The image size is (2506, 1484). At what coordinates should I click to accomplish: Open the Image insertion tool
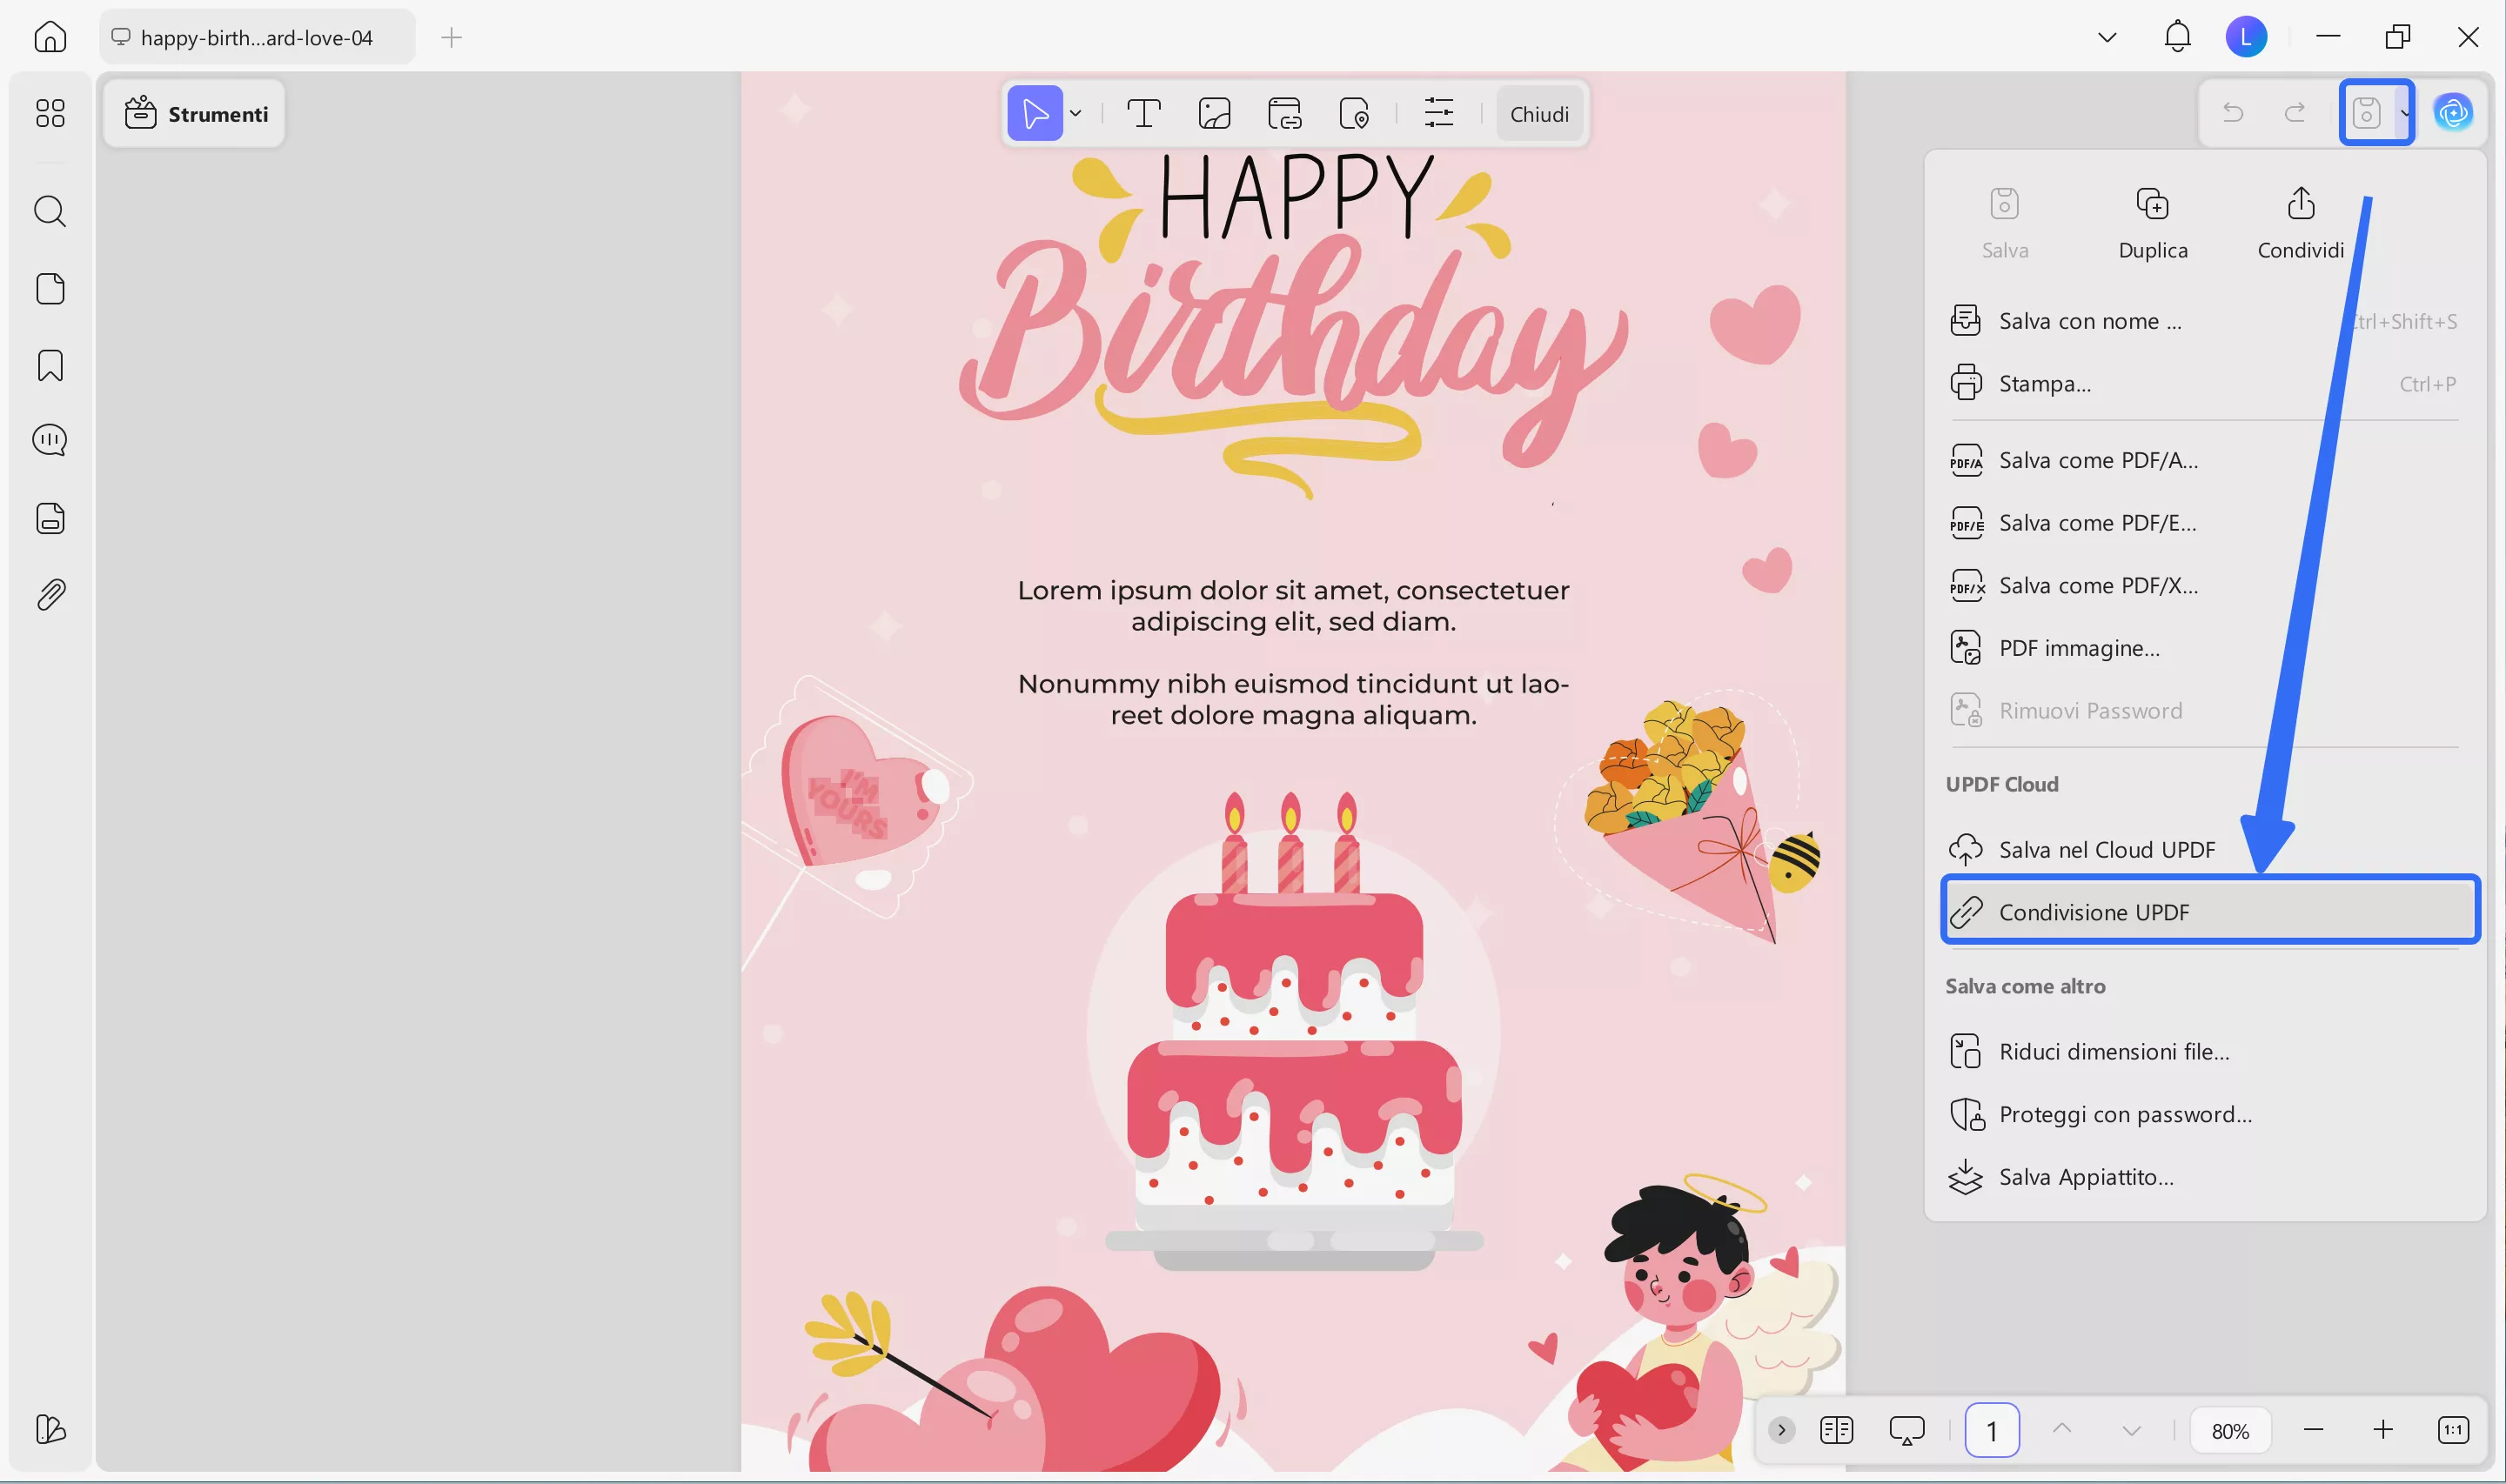click(1215, 113)
